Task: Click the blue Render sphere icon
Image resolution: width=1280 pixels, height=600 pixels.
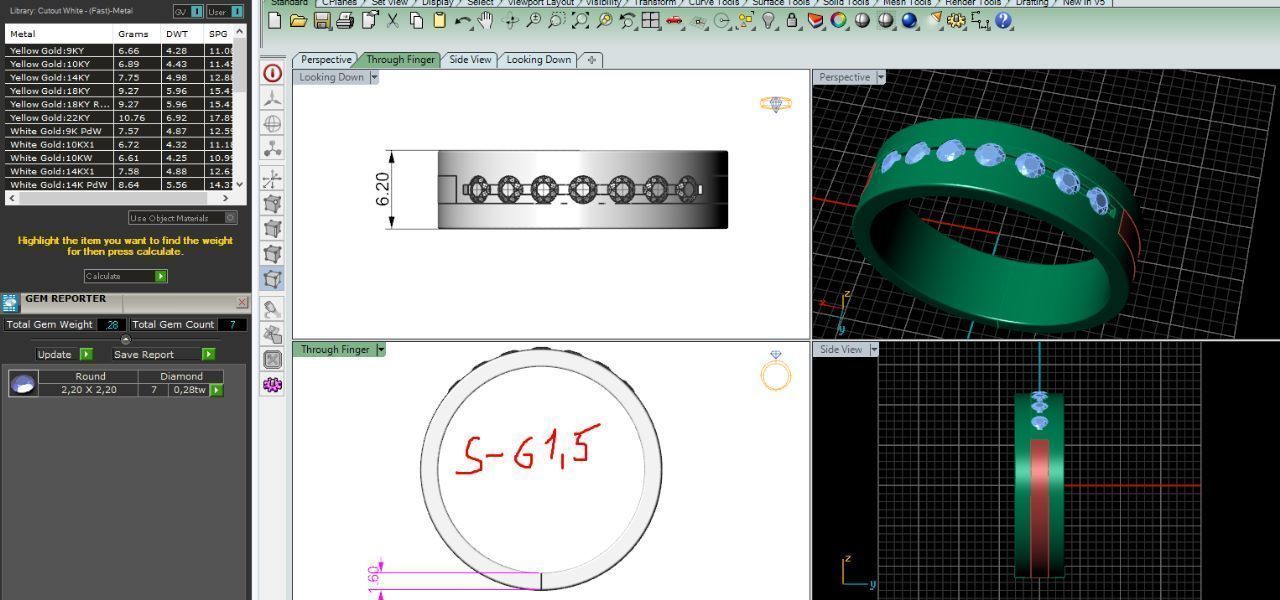Action: [910, 20]
